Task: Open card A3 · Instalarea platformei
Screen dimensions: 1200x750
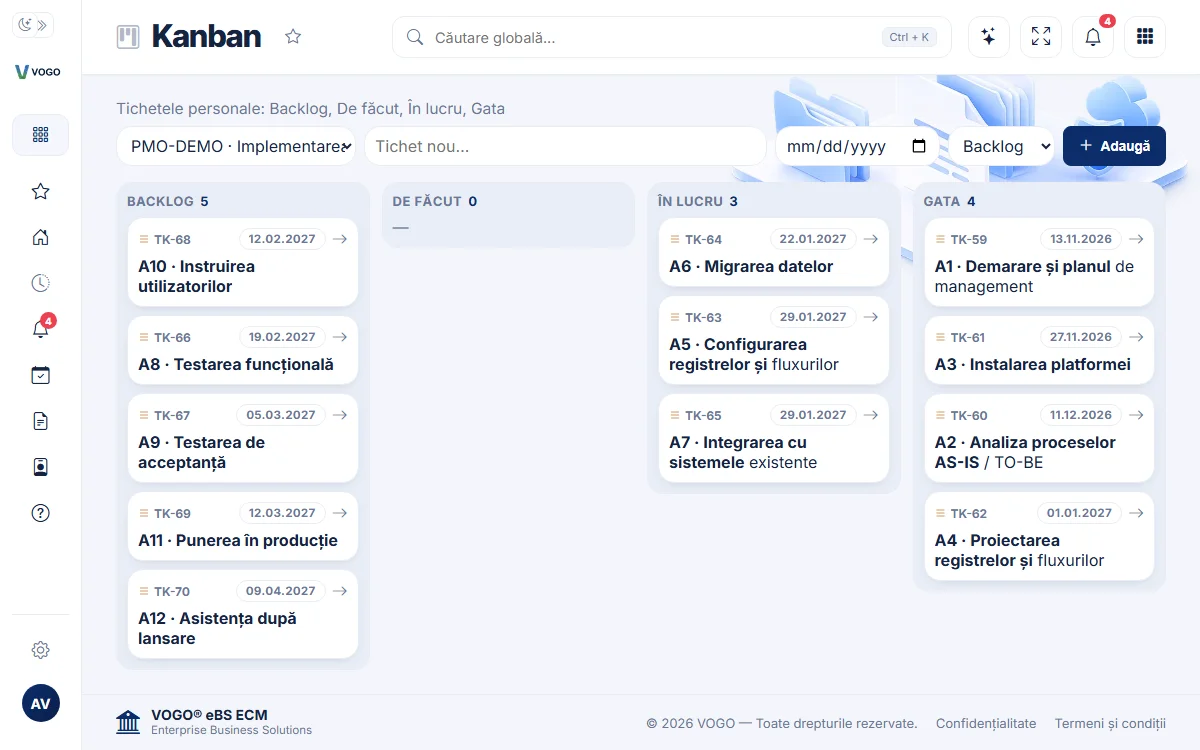Action: point(1039,351)
